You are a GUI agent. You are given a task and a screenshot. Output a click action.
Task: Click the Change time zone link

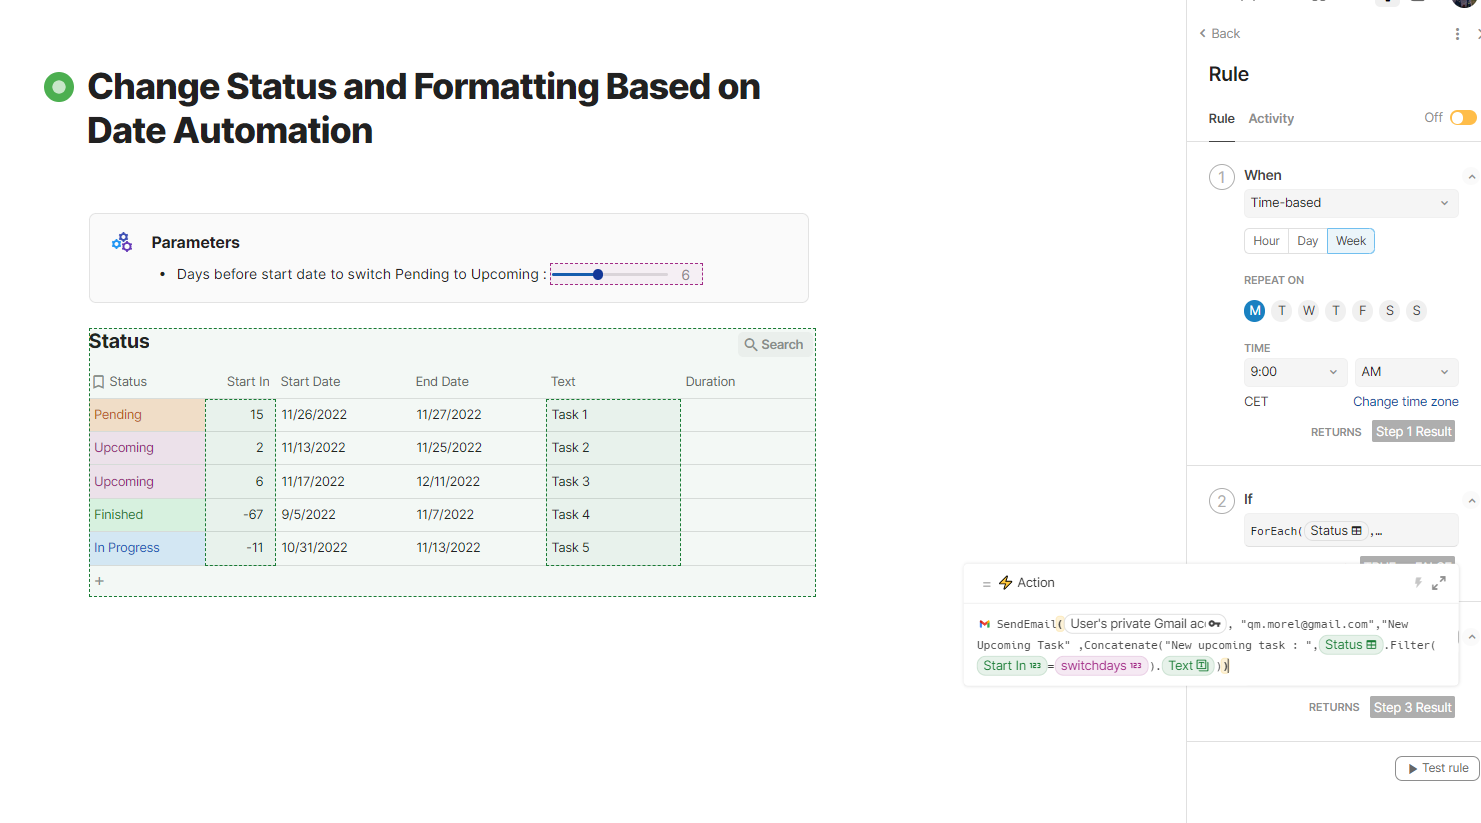tap(1405, 402)
